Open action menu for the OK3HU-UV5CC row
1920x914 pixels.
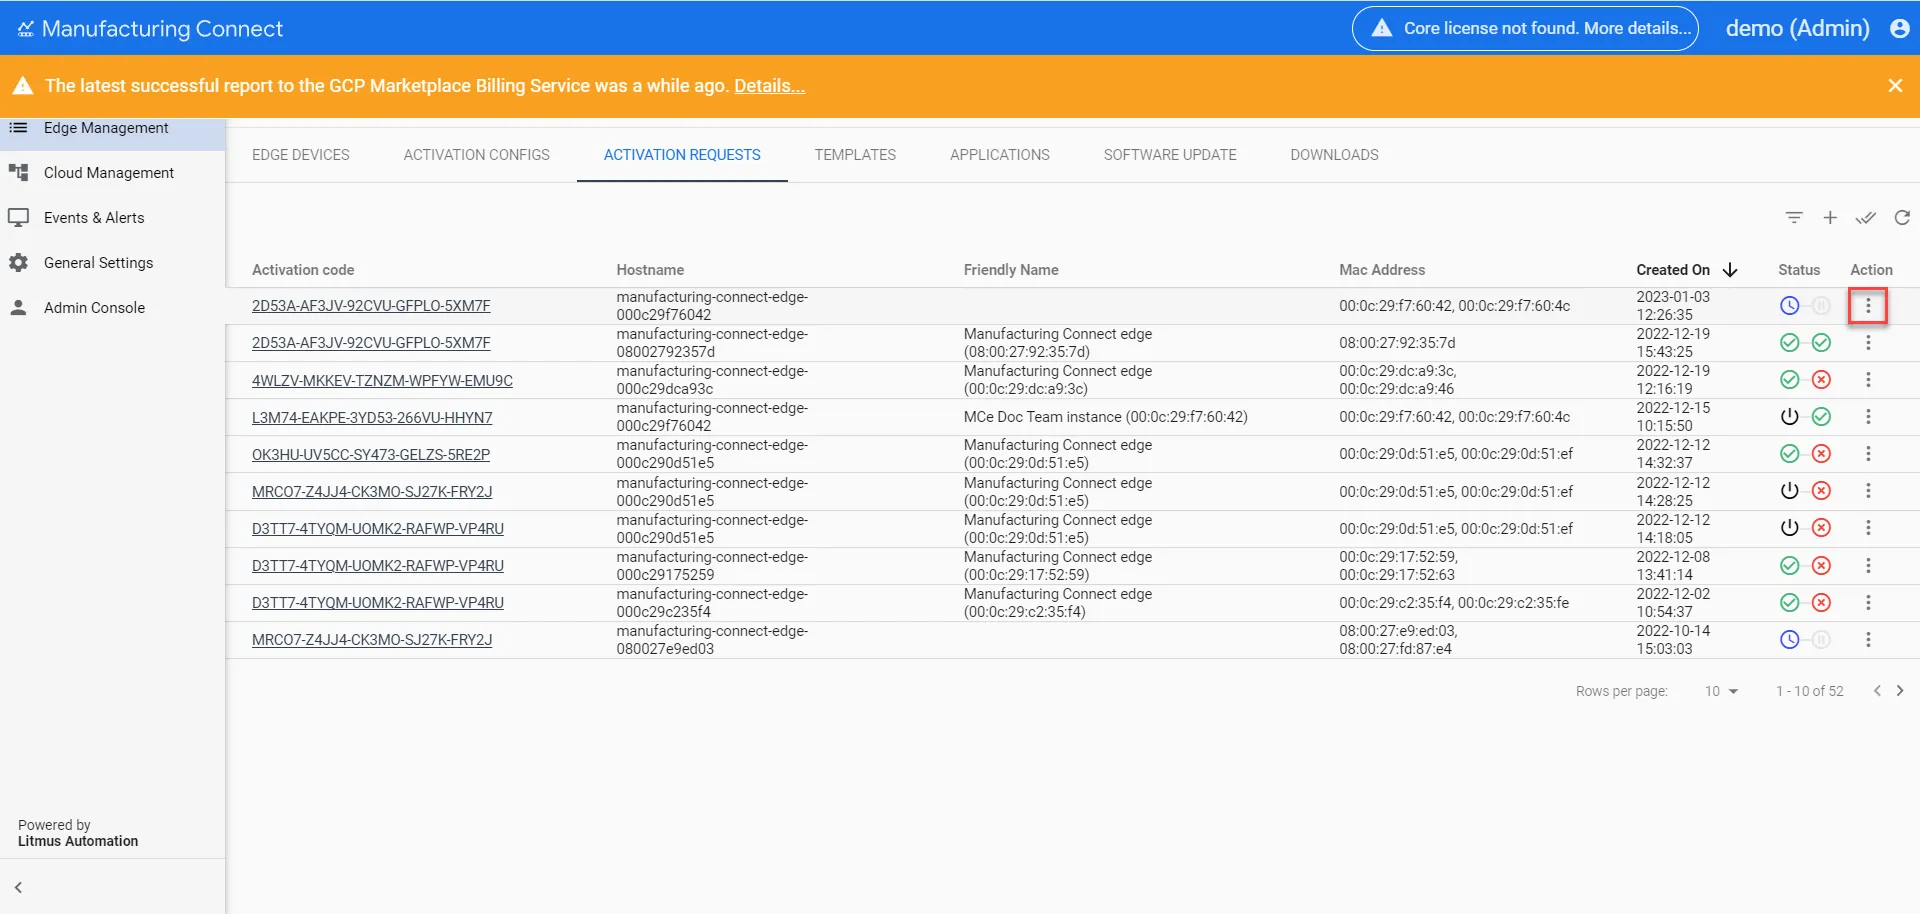tap(1868, 454)
